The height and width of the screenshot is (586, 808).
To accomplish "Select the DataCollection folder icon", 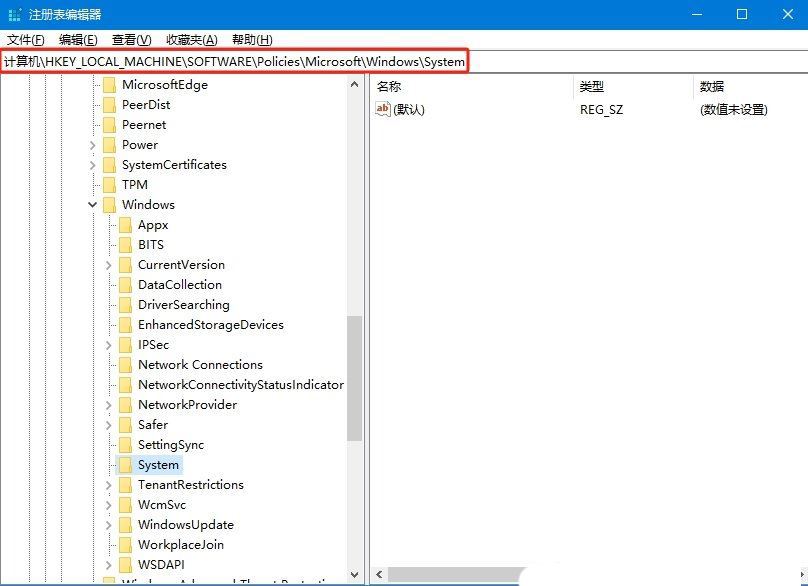I will point(125,284).
